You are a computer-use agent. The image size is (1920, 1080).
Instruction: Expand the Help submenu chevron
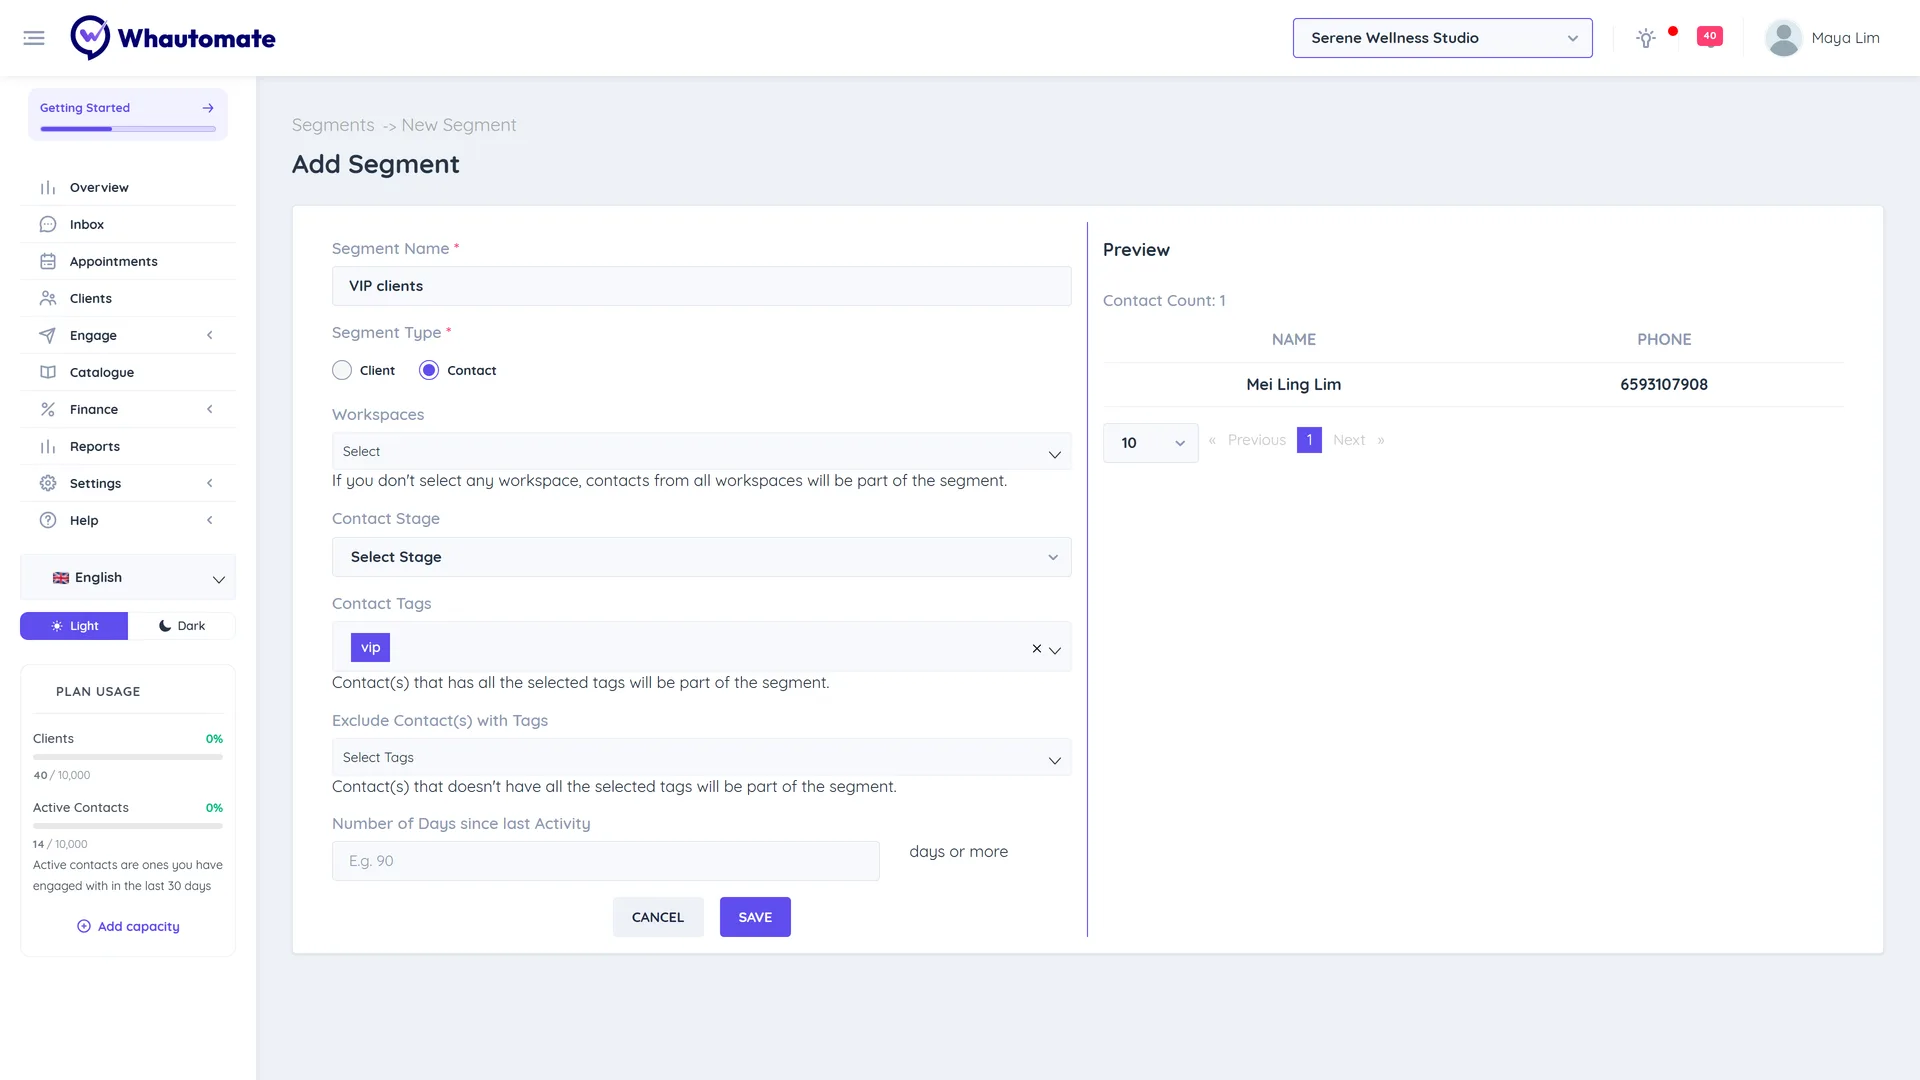(x=210, y=520)
